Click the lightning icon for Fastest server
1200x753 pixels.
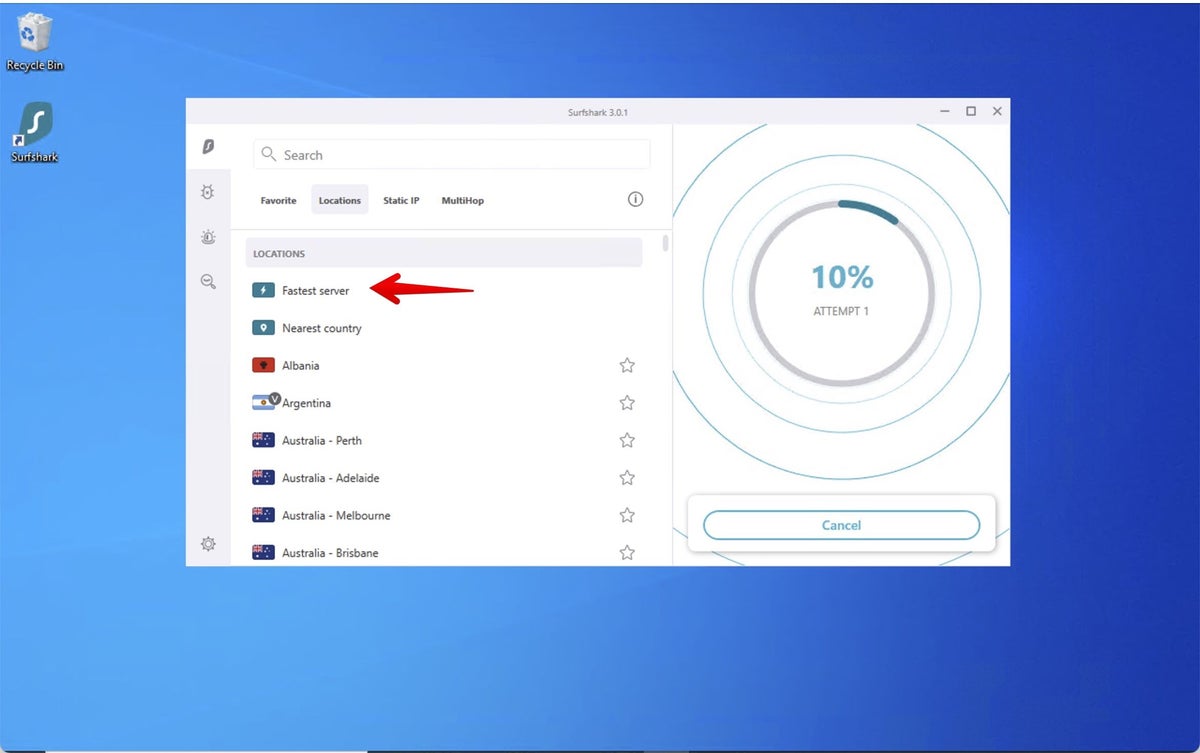pos(263,291)
